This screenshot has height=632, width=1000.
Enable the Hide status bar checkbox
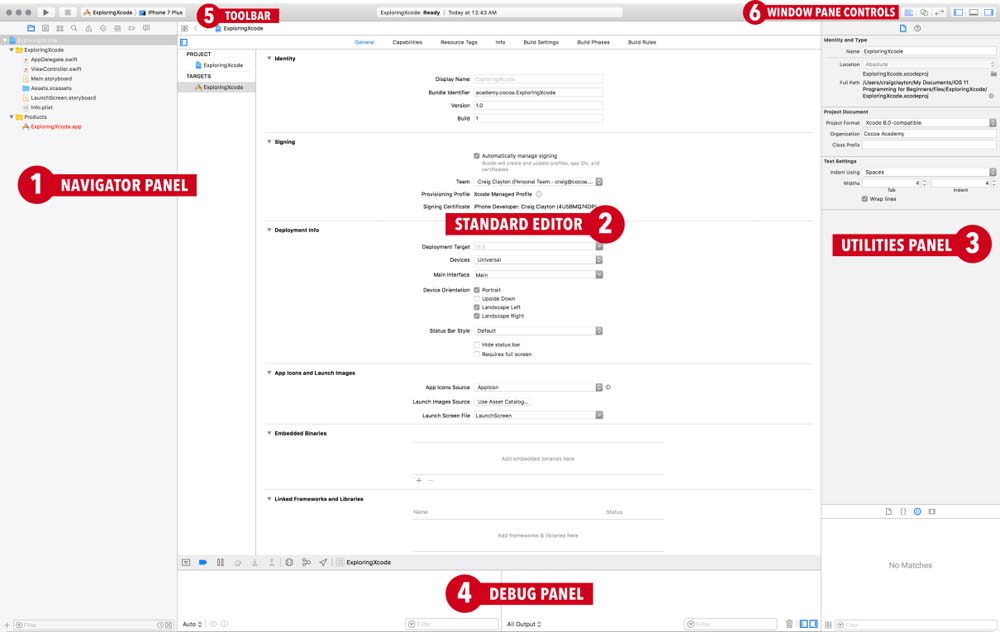click(x=476, y=344)
